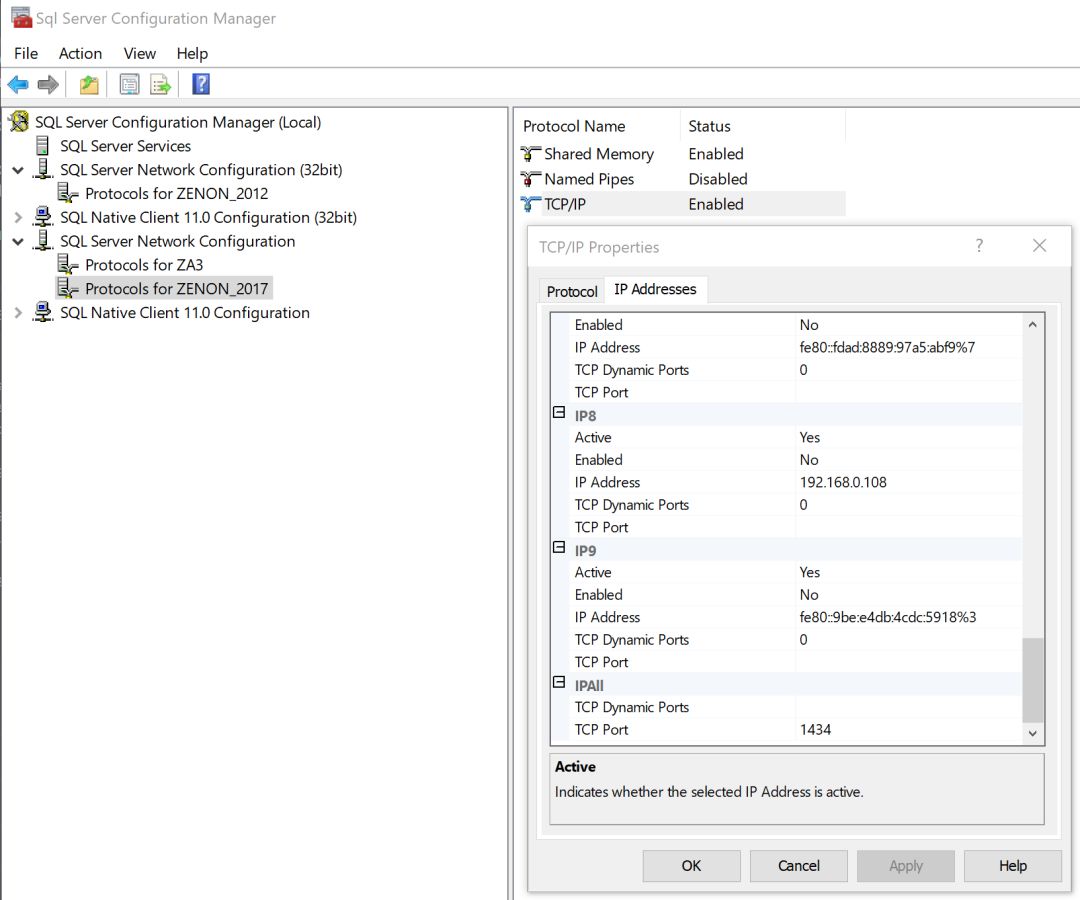Select Protocols for ZA3 tree item
Image resolution: width=1080 pixels, height=900 pixels.
[x=144, y=265]
